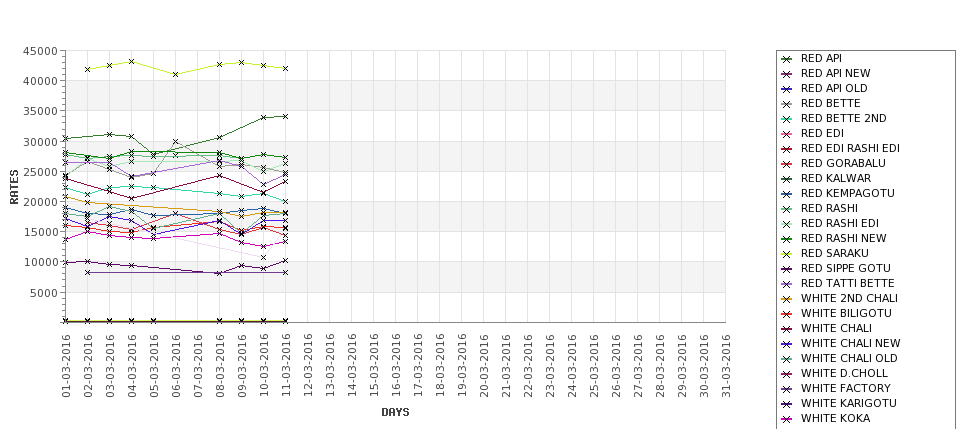Viewport: 975px width, 429px height.
Task: Select RED SARAKU legend entry
Action: point(834,253)
